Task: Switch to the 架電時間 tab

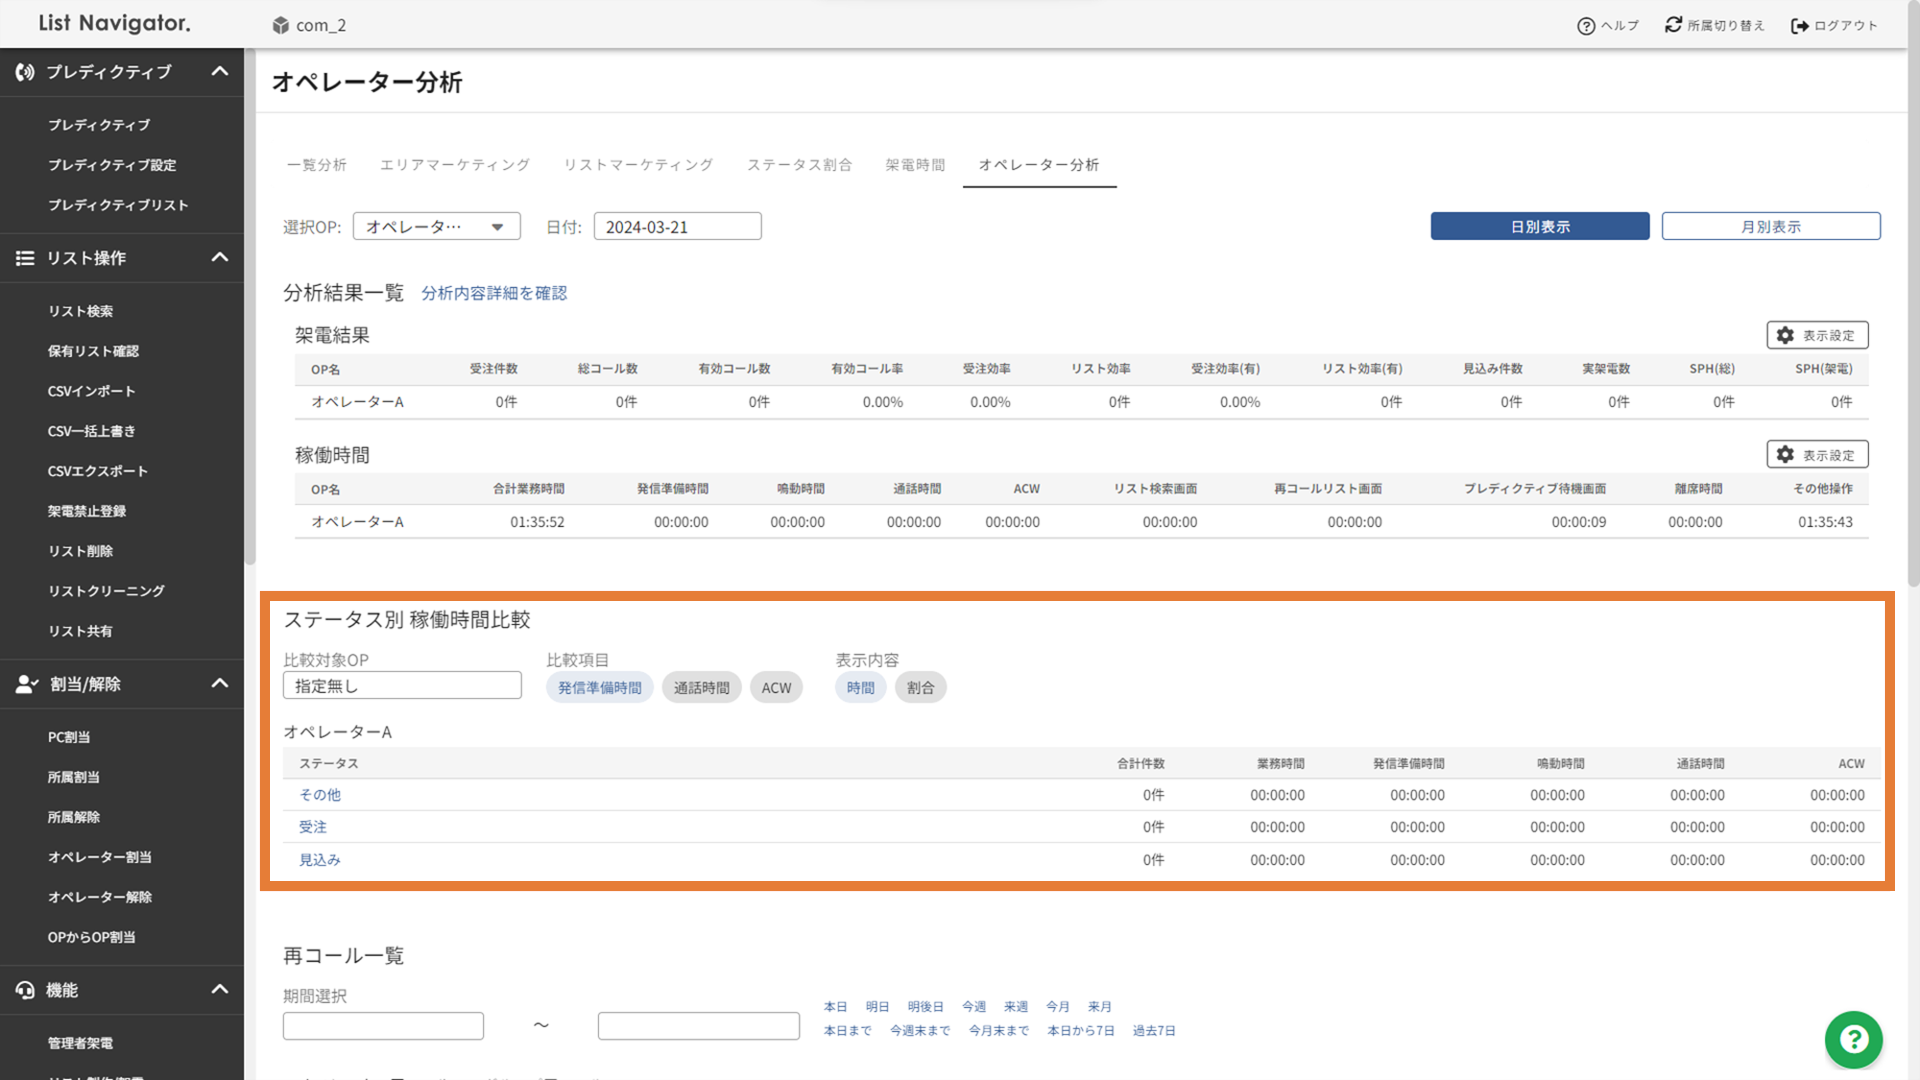Action: [x=914, y=165]
